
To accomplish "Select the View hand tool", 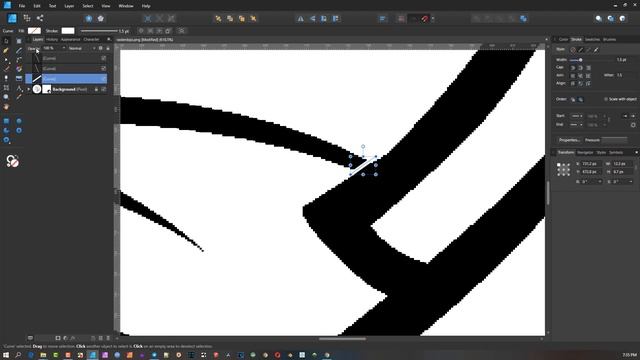I will click(x=6, y=107).
